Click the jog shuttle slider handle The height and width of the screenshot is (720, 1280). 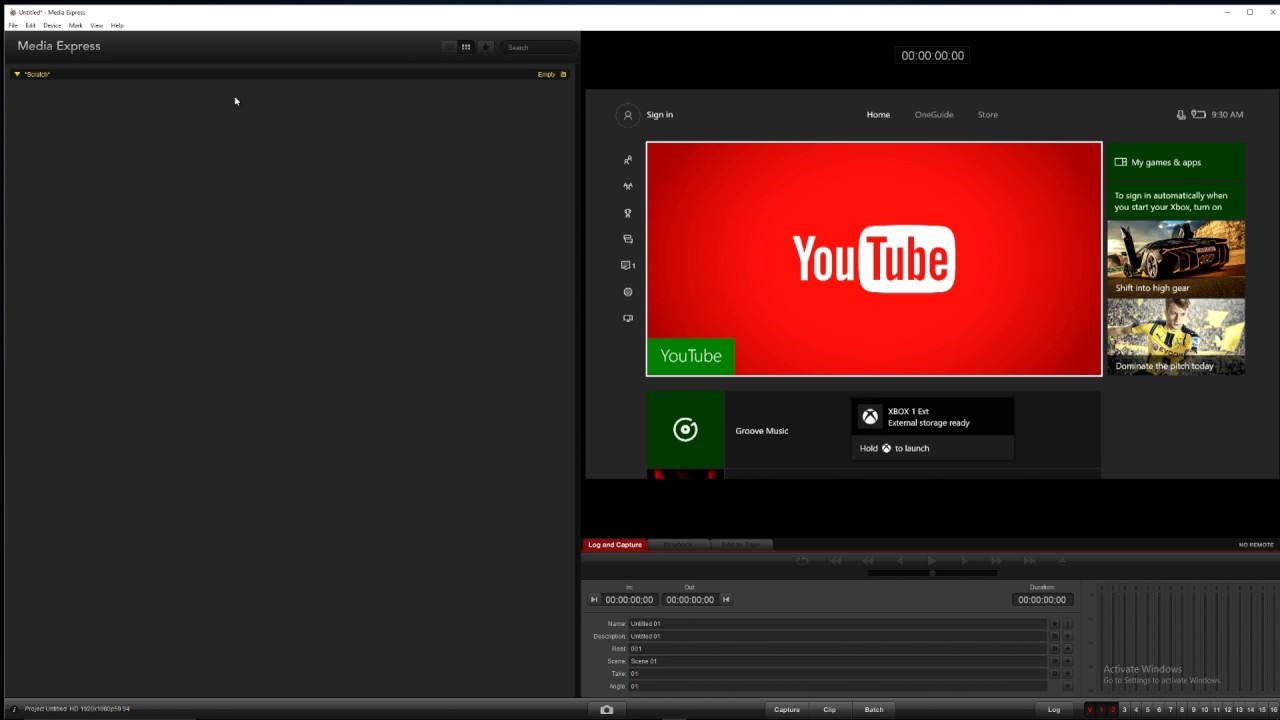932,573
